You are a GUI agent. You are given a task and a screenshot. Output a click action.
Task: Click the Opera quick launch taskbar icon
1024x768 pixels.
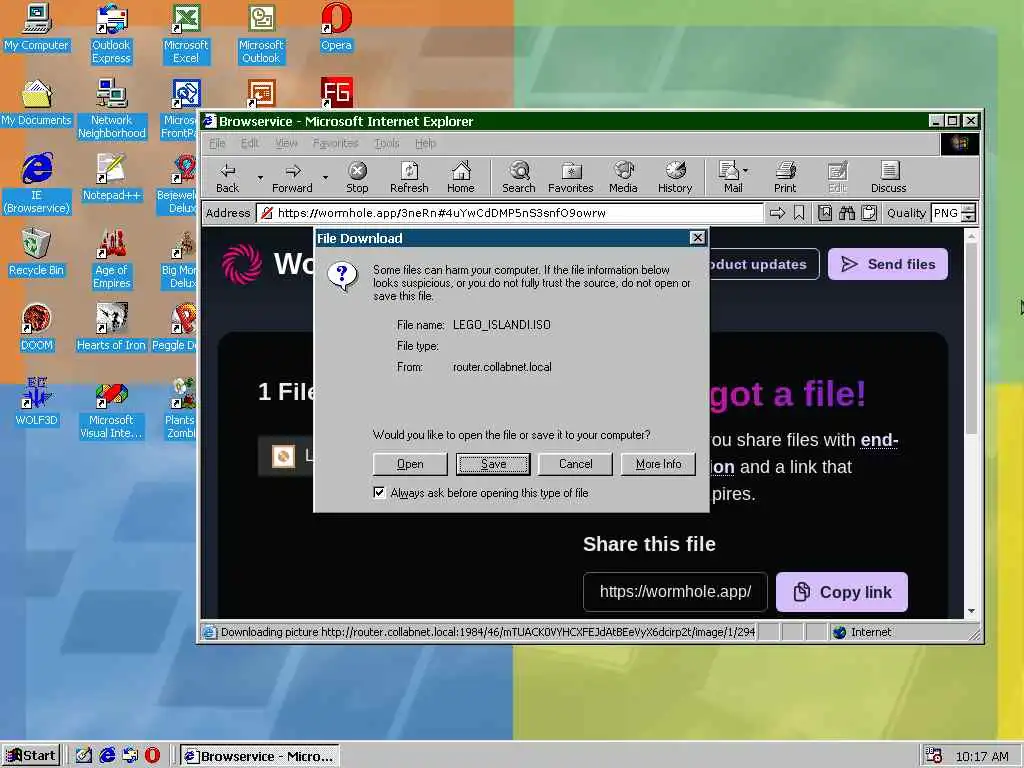pyautogui.click(x=152, y=756)
